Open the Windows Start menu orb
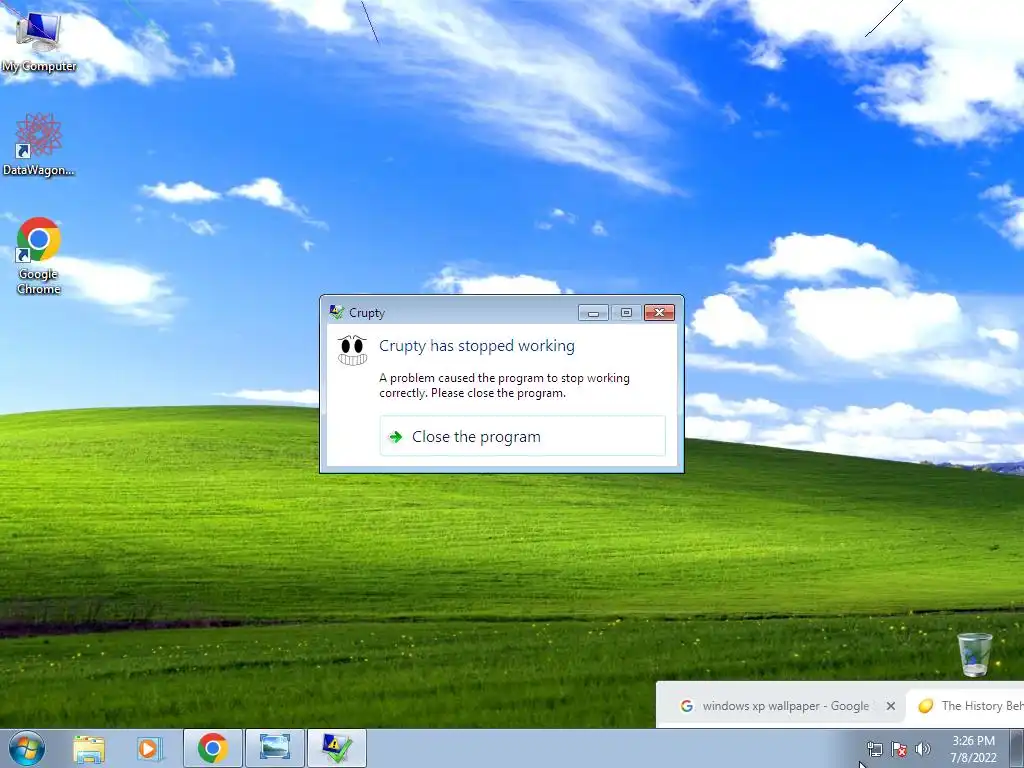Screen dimensions: 1024x768 [27, 748]
